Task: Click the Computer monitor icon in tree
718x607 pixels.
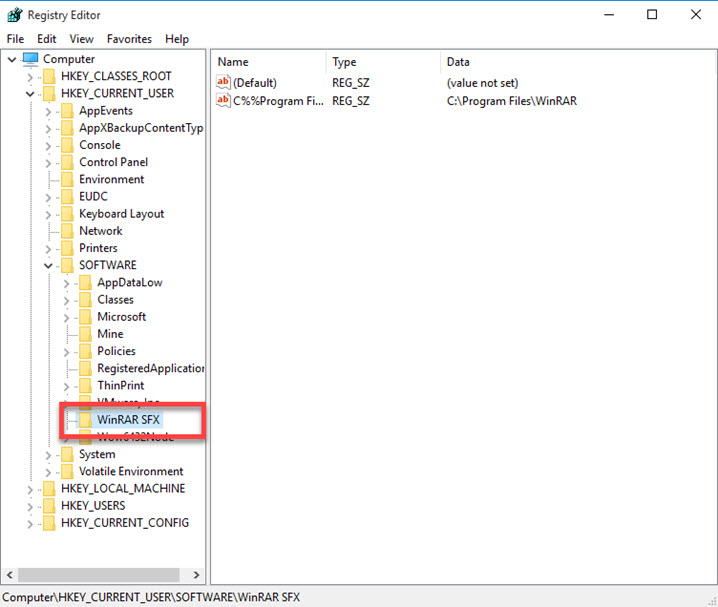Action: [31, 59]
